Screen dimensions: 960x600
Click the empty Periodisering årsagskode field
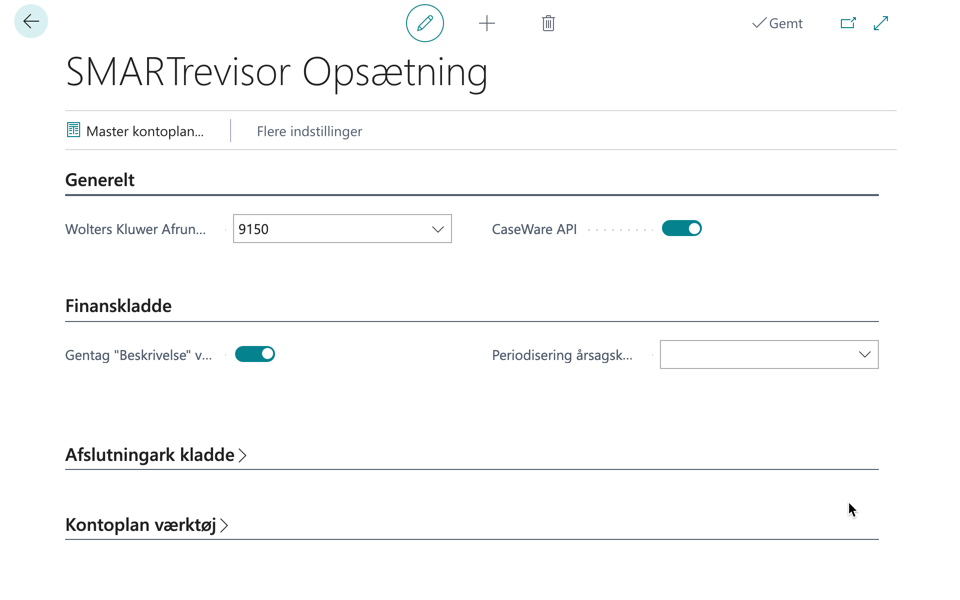pos(769,354)
